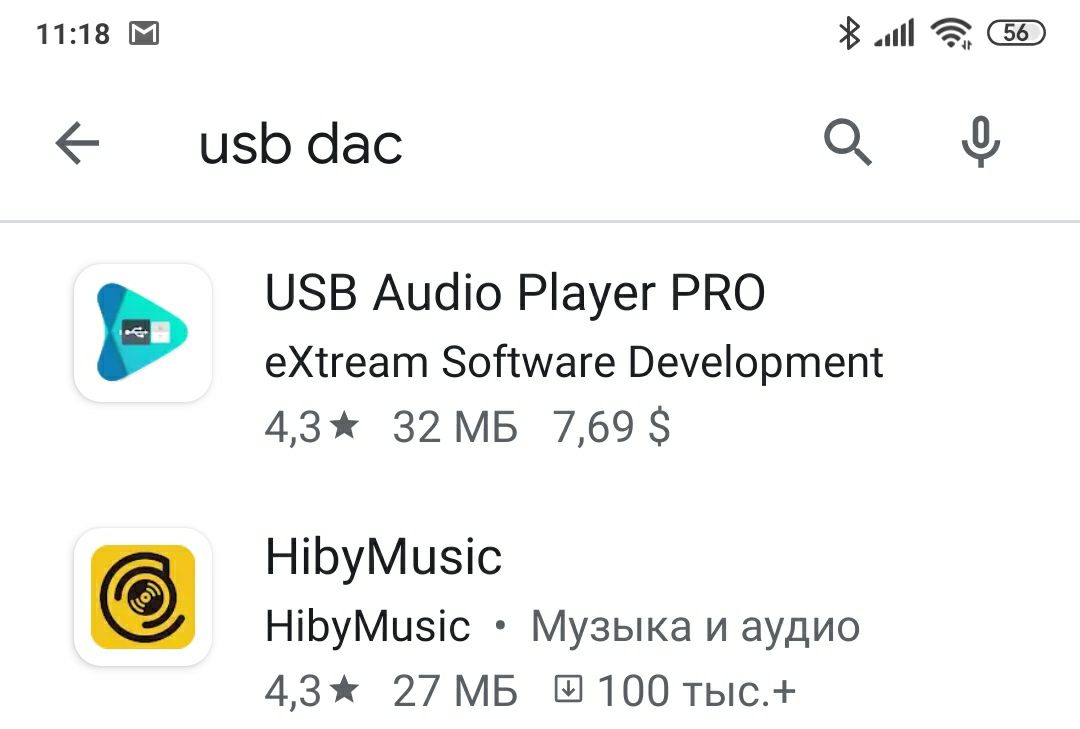The width and height of the screenshot is (1080, 729).
Task: Tap the Gmail notification icon in status bar
Action: 144,33
